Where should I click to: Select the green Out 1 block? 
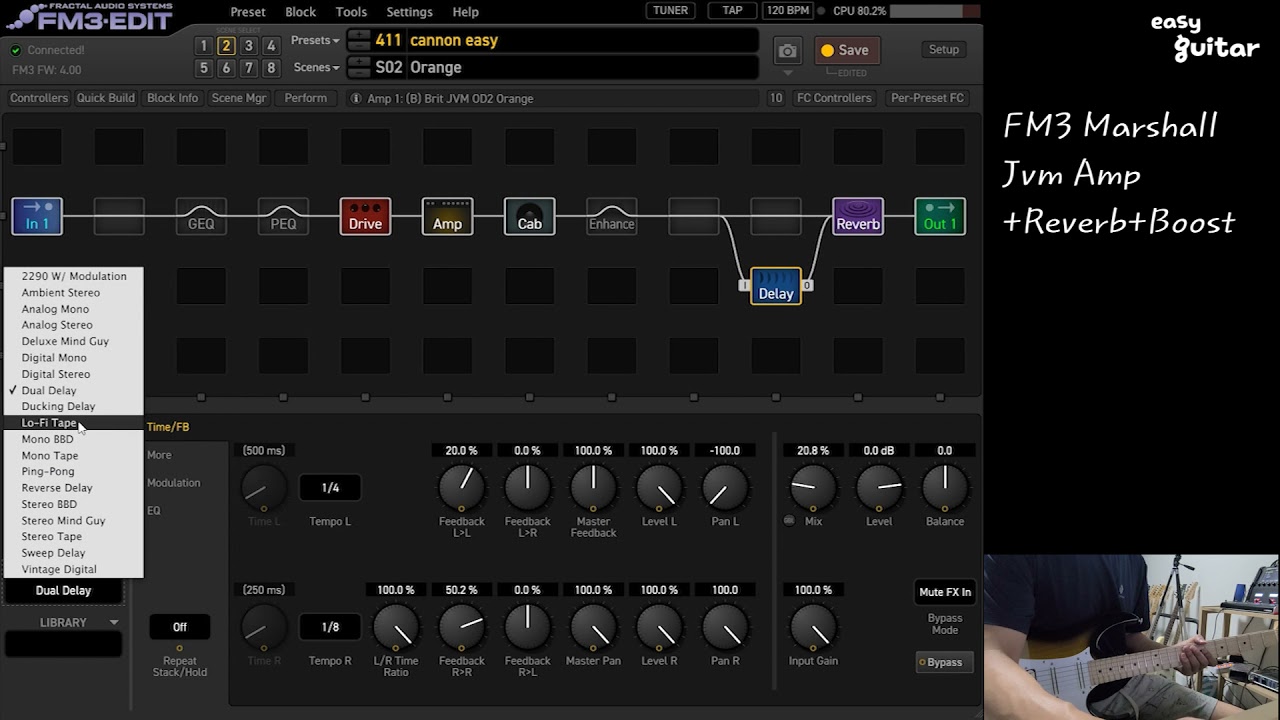(940, 216)
